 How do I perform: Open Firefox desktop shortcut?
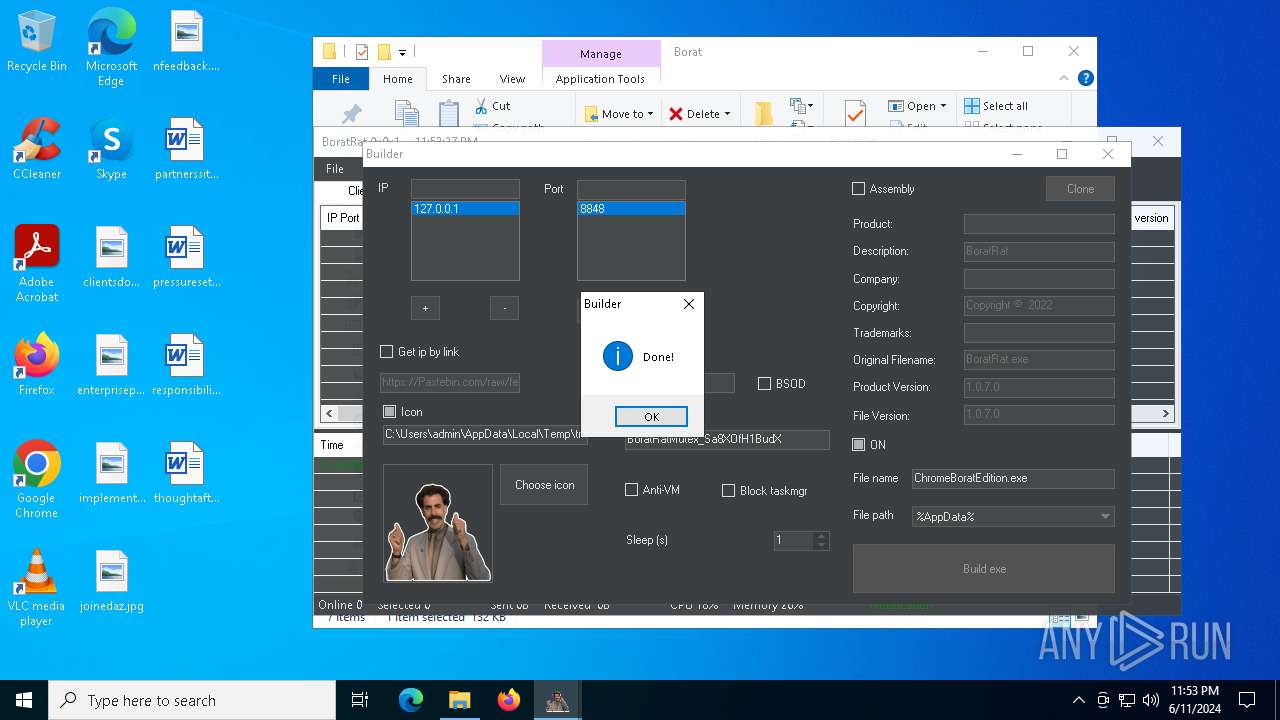tap(37, 366)
